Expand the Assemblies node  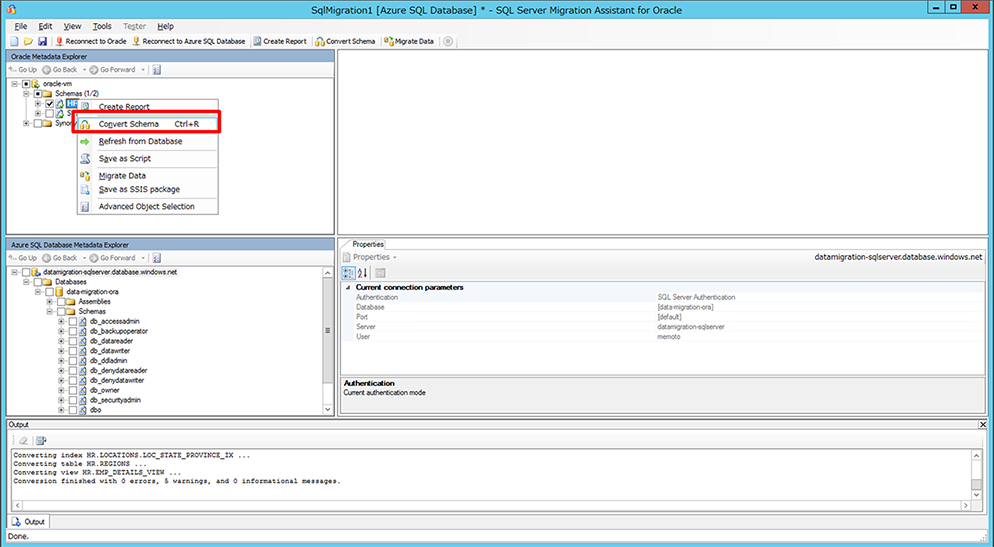coord(50,302)
